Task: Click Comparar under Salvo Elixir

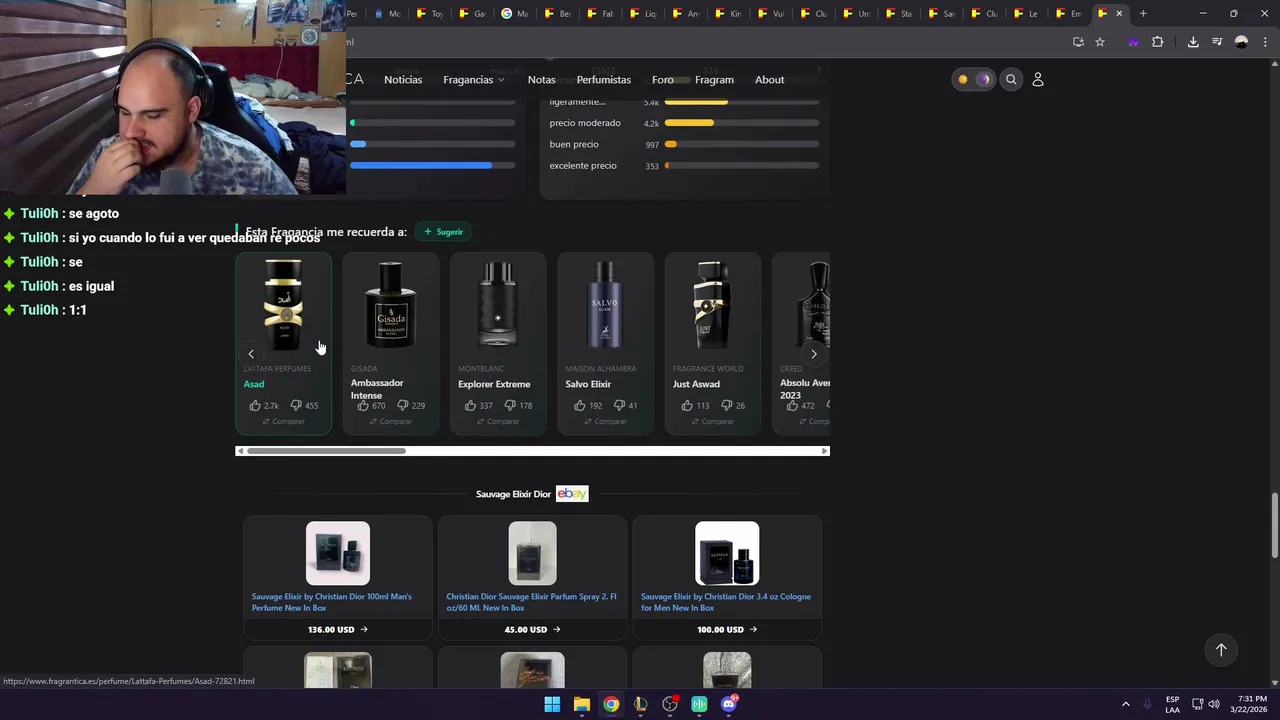Action: (605, 421)
